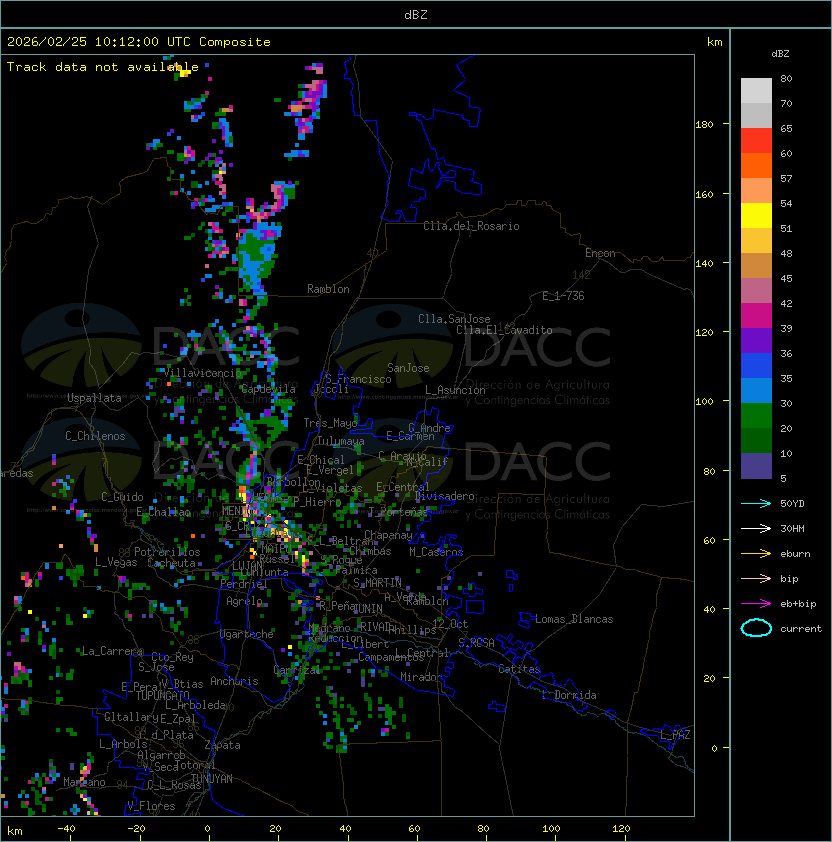The height and width of the screenshot is (842, 832).
Task: Click the '-20' tick on horizontal axis
Action: coord(136,829)
